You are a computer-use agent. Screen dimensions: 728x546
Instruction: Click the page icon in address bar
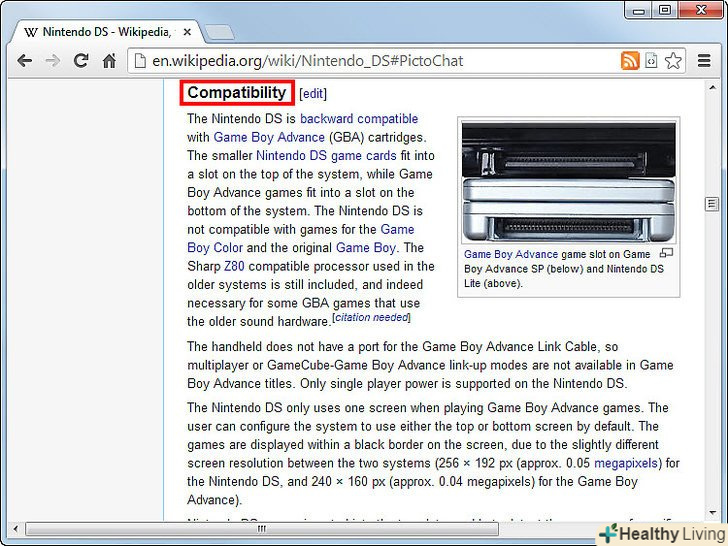140,61
